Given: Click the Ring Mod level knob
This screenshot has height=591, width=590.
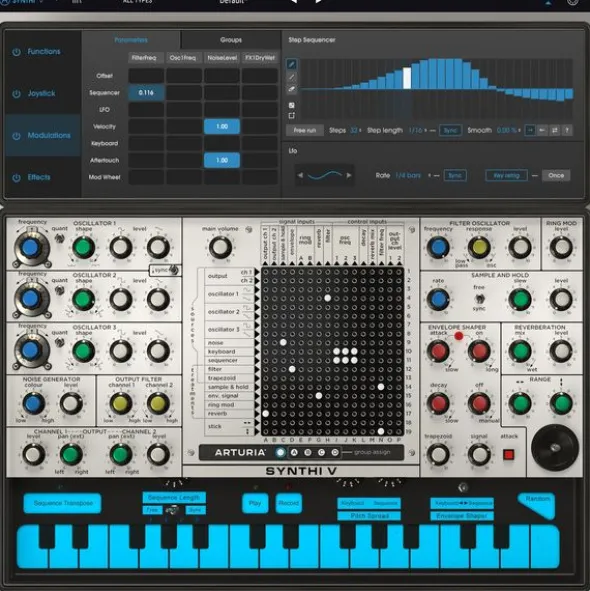Looking at the screenshot, I should 561,247.
